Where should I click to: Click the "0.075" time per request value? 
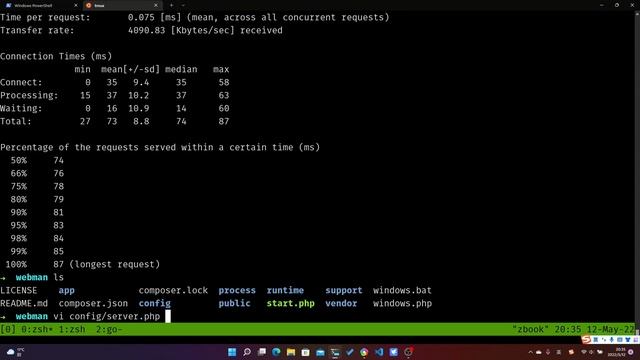pos(141,17)
